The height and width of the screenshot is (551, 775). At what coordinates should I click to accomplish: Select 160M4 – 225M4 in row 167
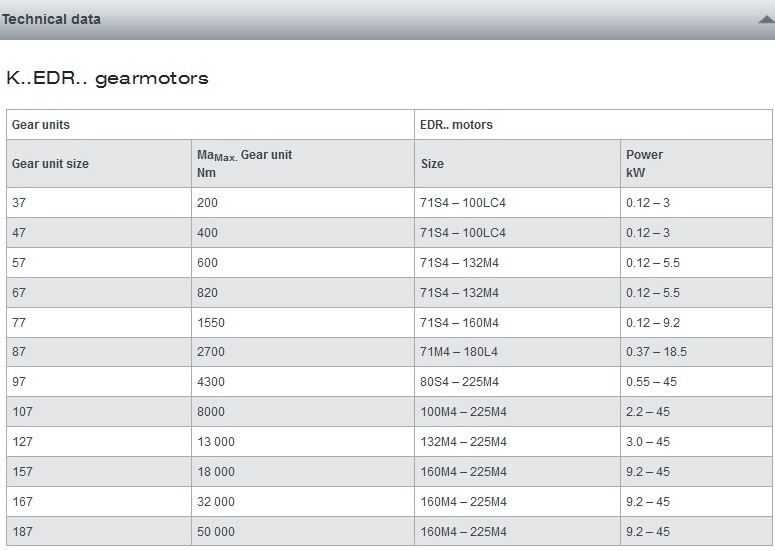click(517, 502)
